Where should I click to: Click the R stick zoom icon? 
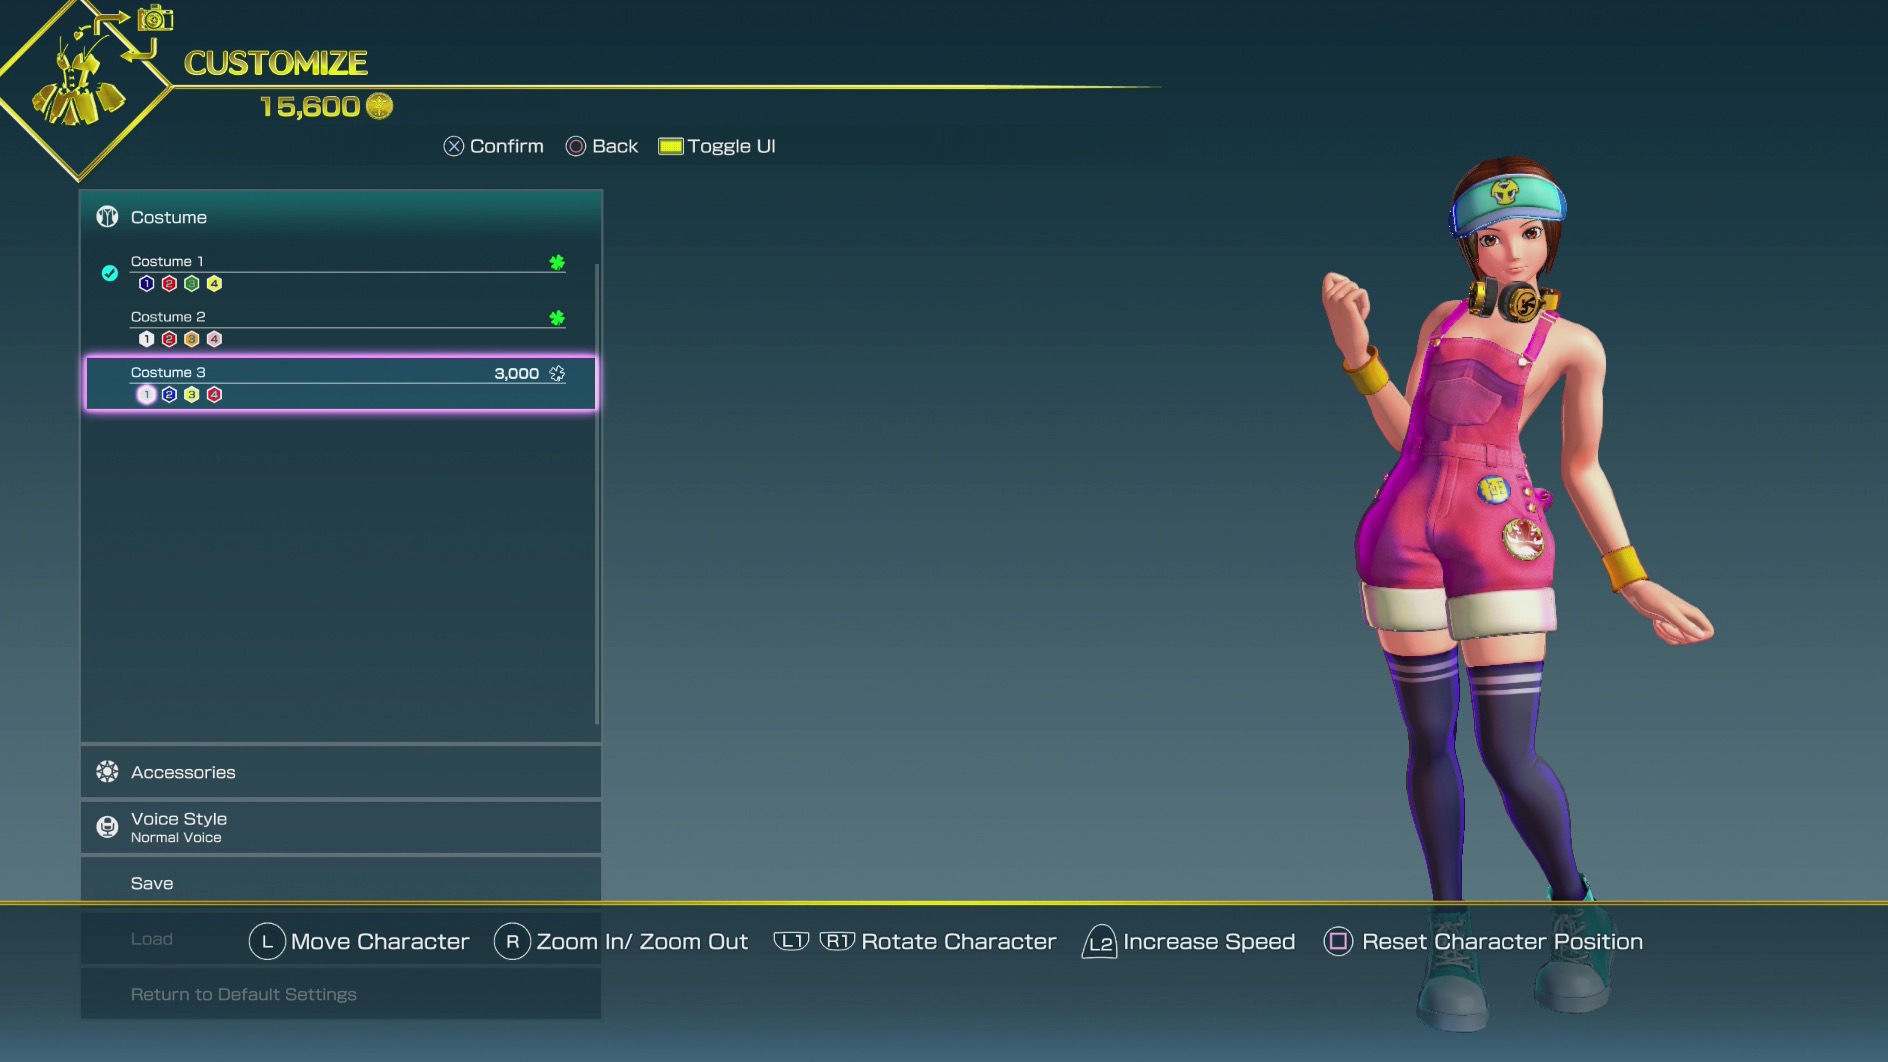click(x=512, y=942)
